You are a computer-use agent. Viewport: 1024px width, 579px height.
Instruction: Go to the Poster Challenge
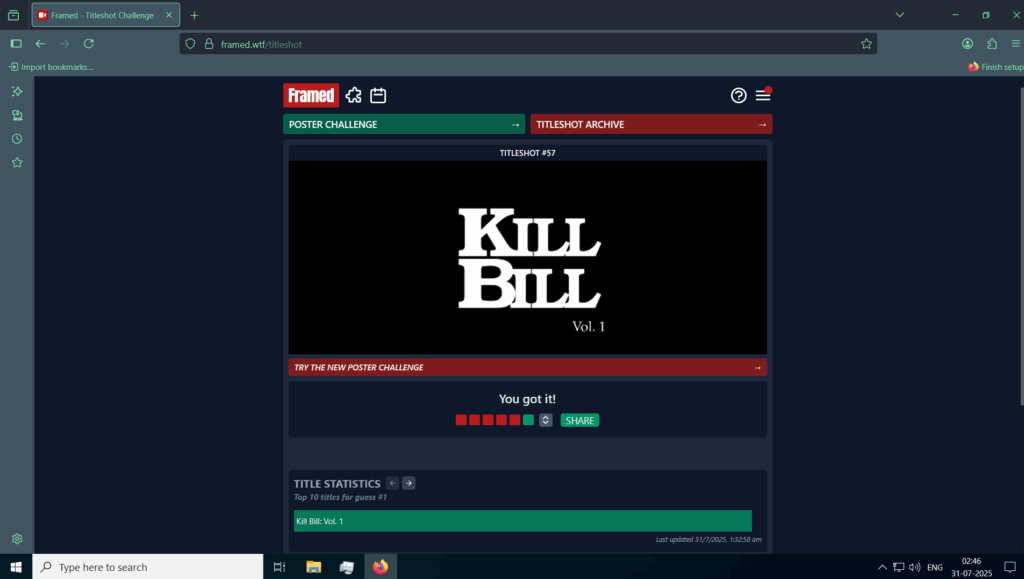click(x=403, y=124)
